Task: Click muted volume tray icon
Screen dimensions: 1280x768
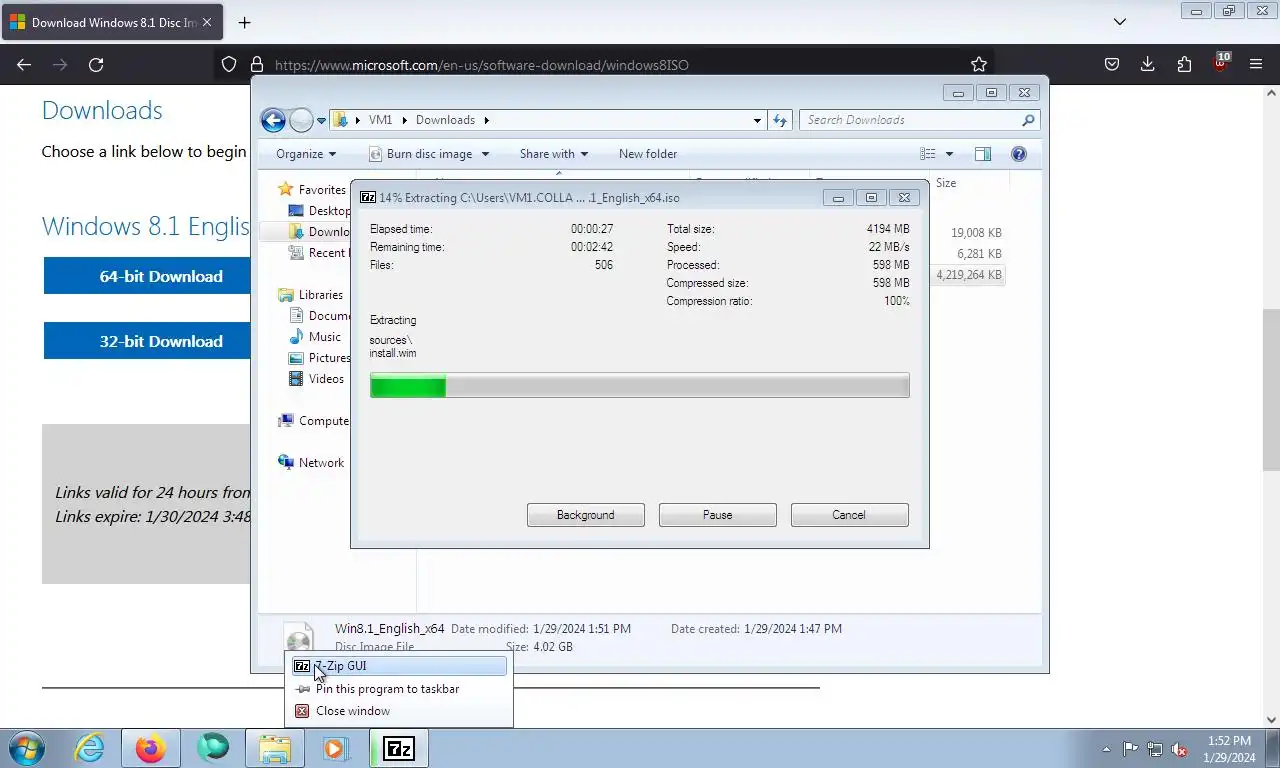Action: click(x=1180, y=749)
